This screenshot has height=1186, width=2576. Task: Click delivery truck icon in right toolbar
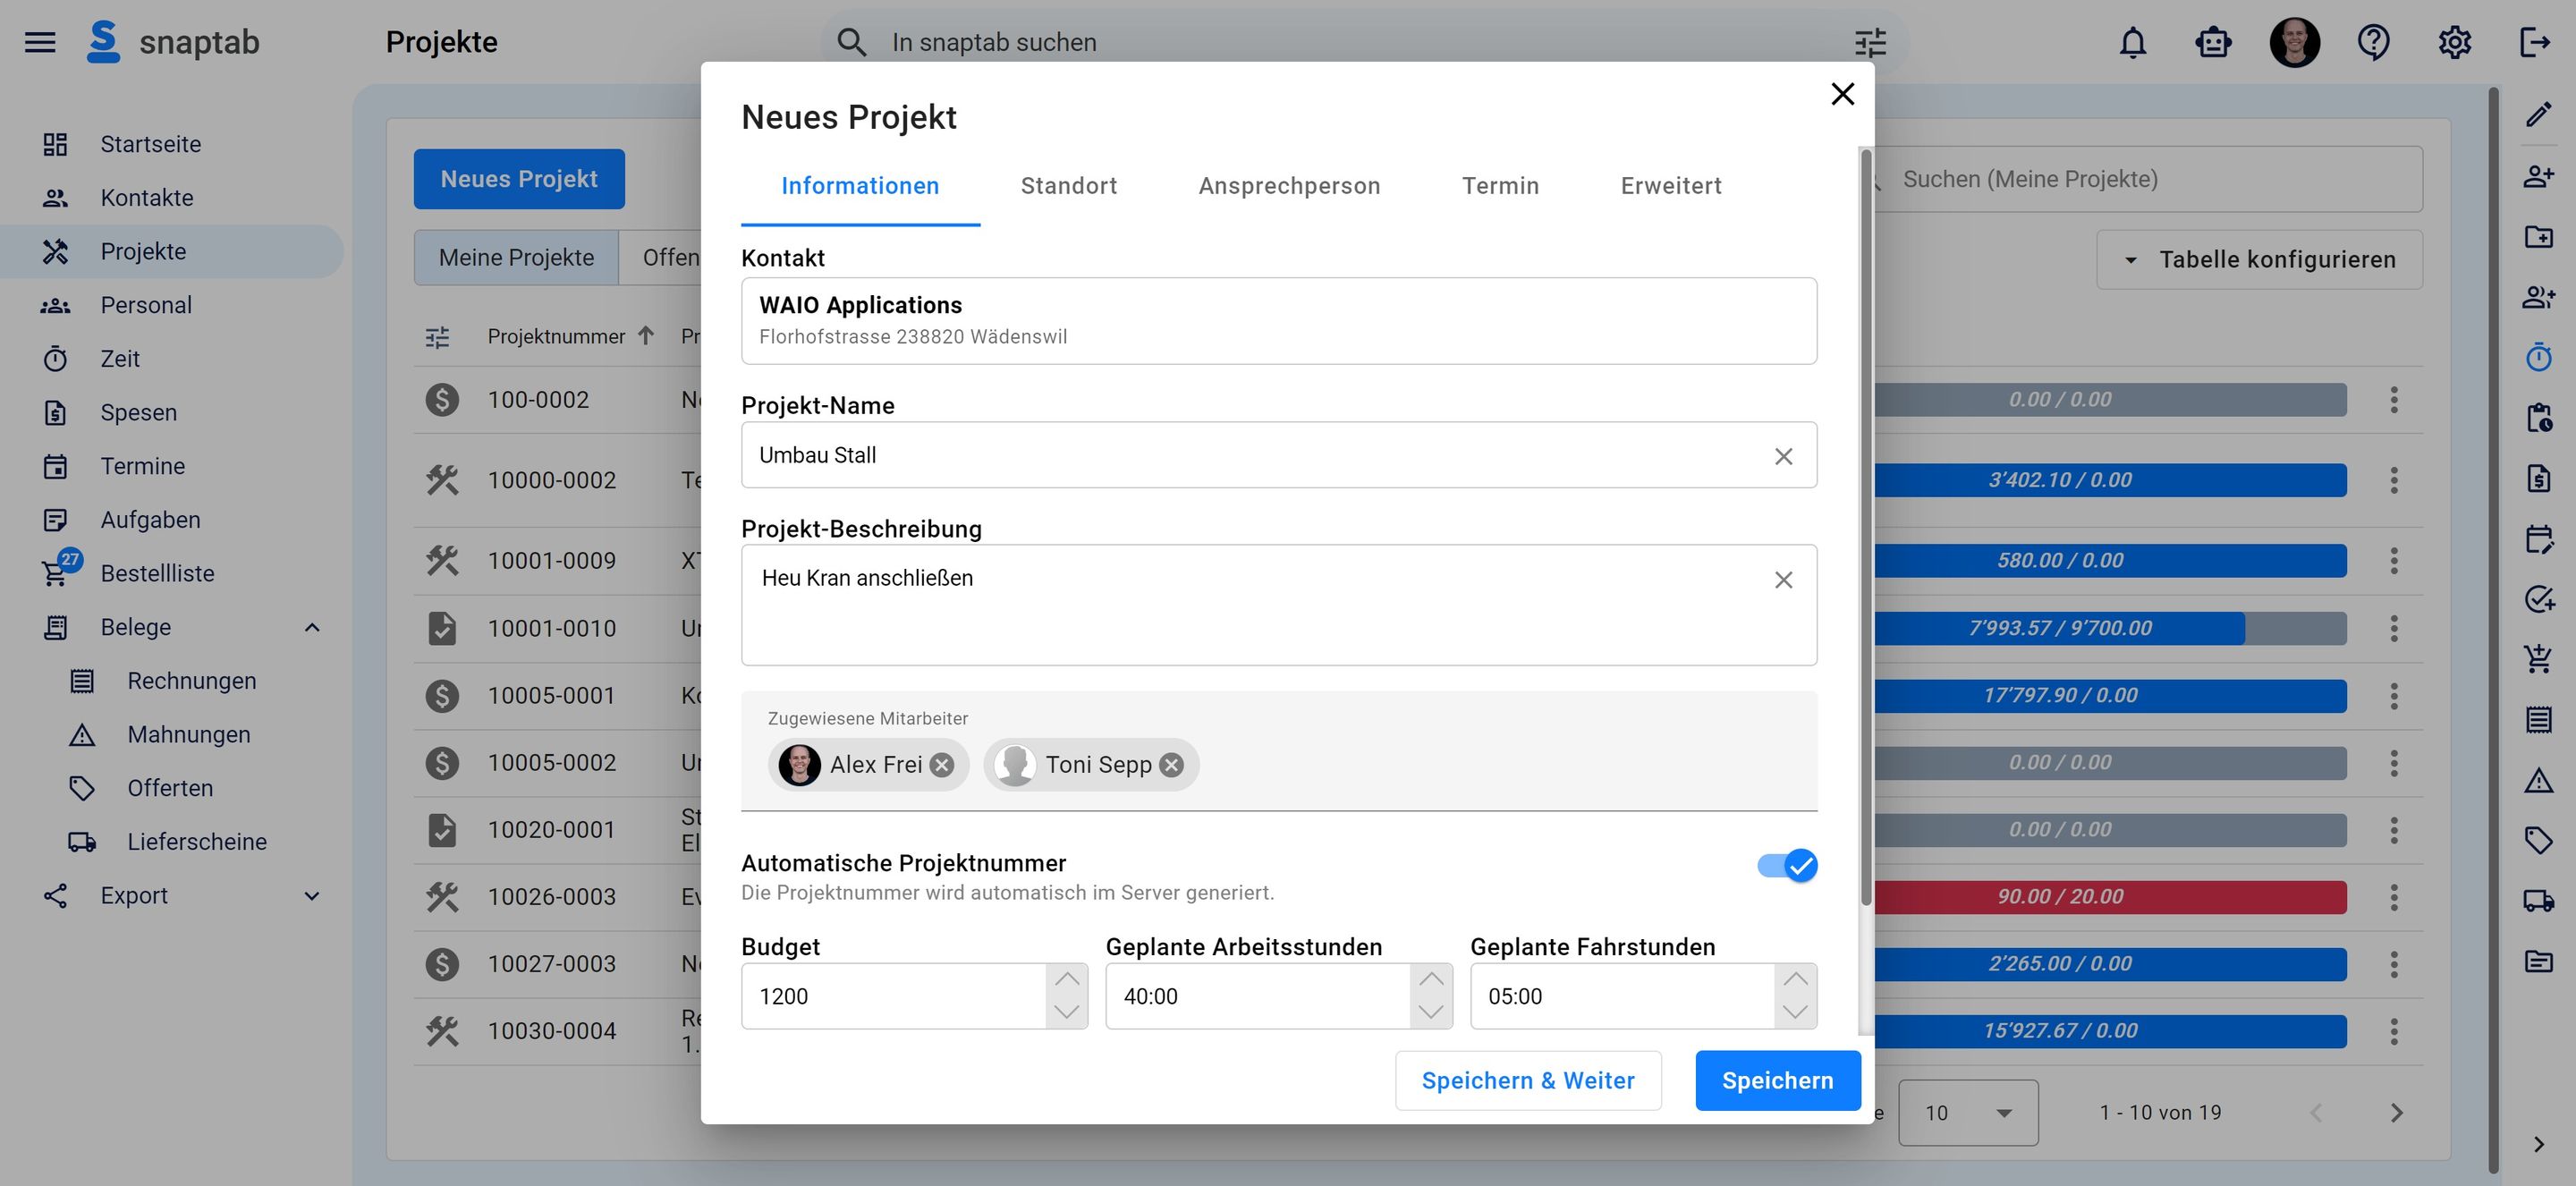2538,901
